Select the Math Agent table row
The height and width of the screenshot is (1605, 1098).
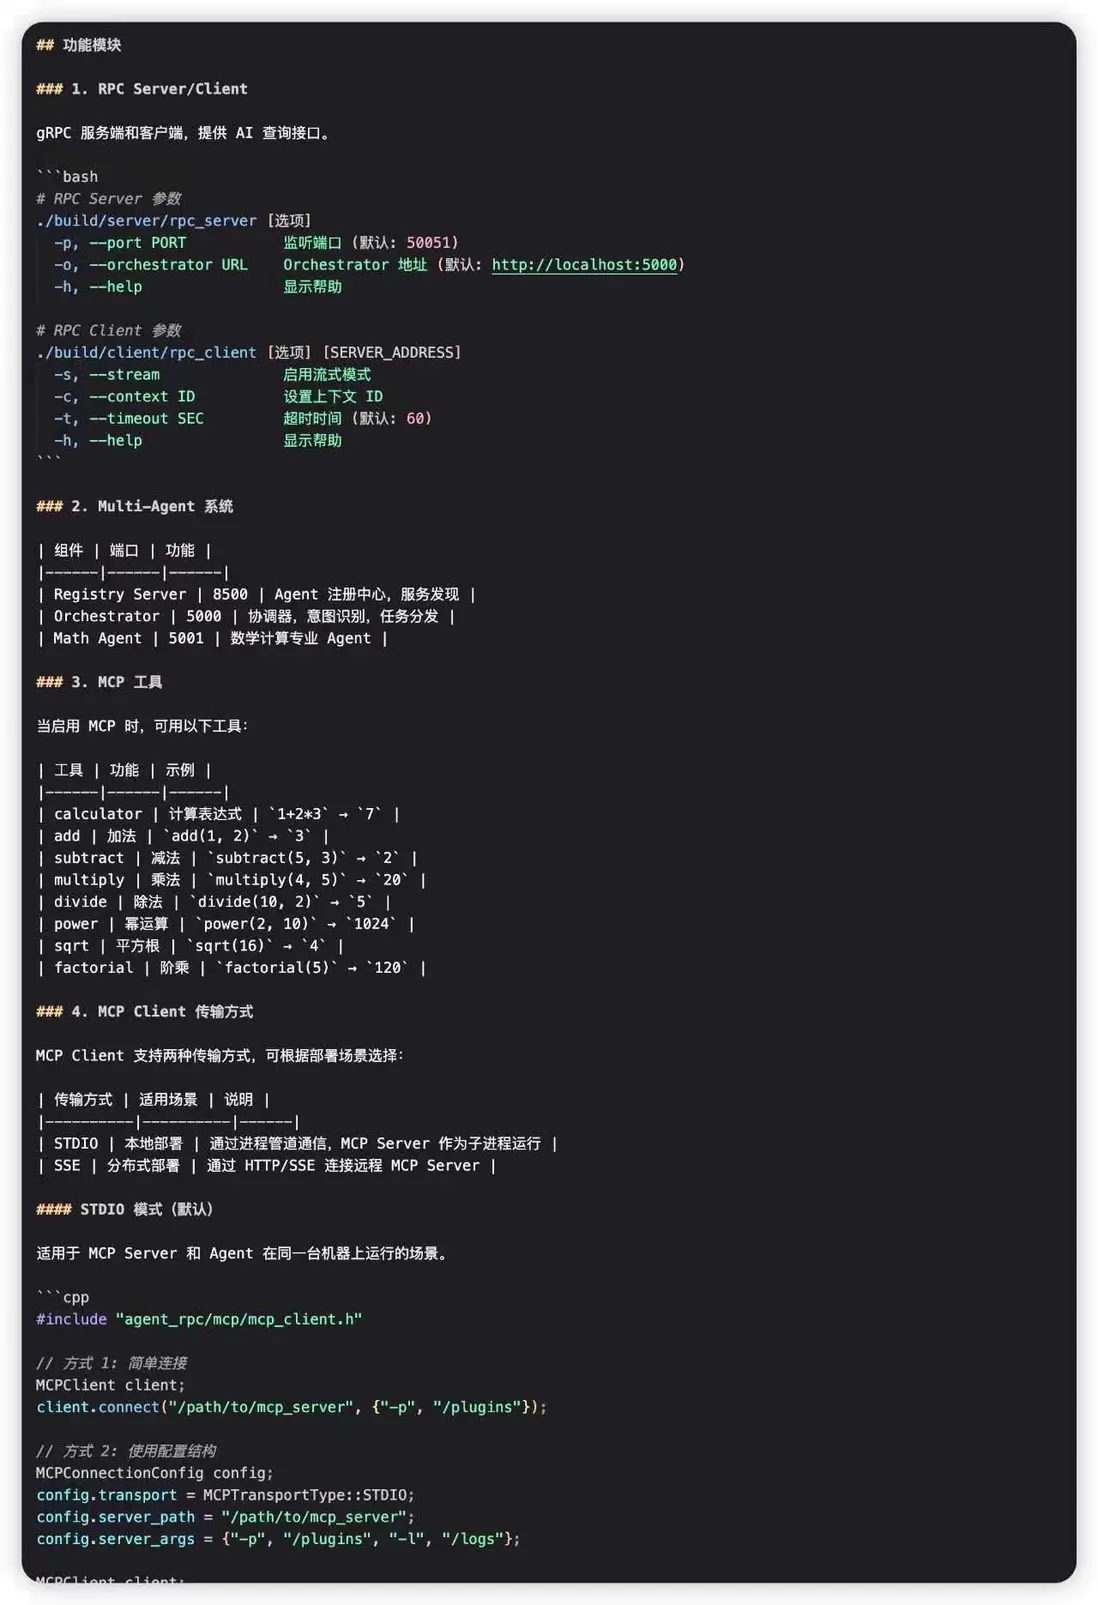pos(212,639)
